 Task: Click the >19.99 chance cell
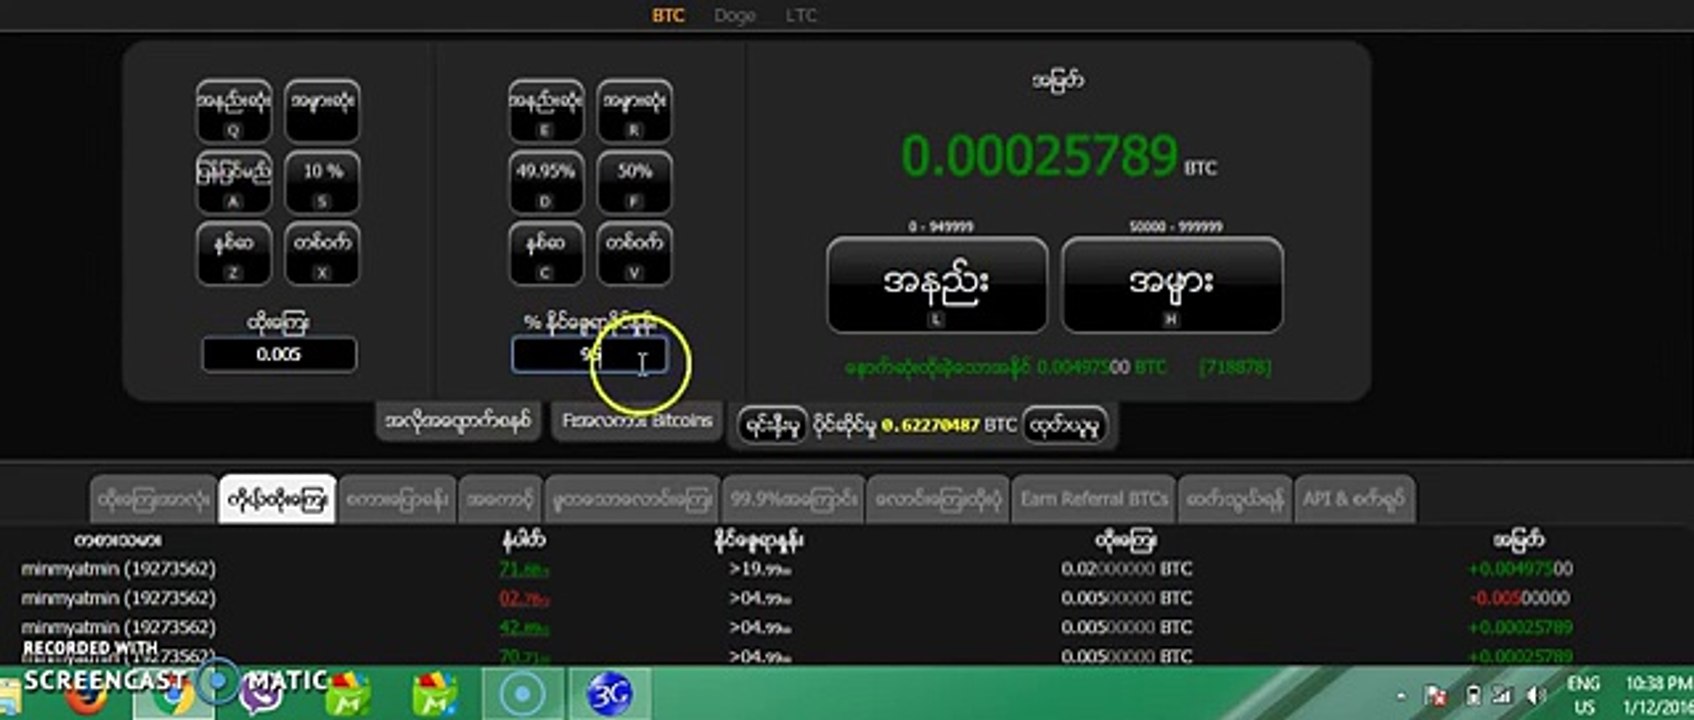click(x=760, y=569)
